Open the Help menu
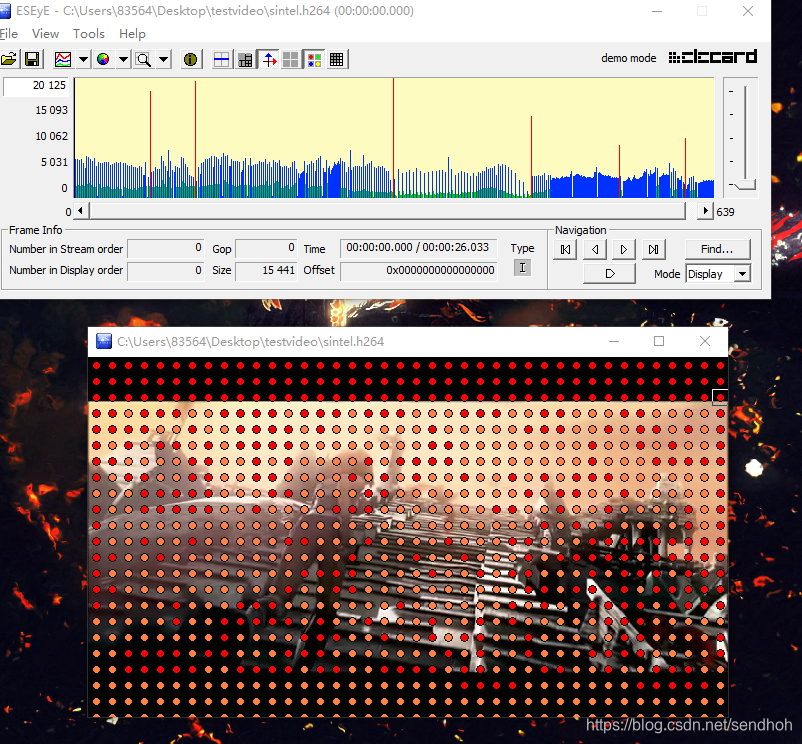802x744 pixels. 132,34
